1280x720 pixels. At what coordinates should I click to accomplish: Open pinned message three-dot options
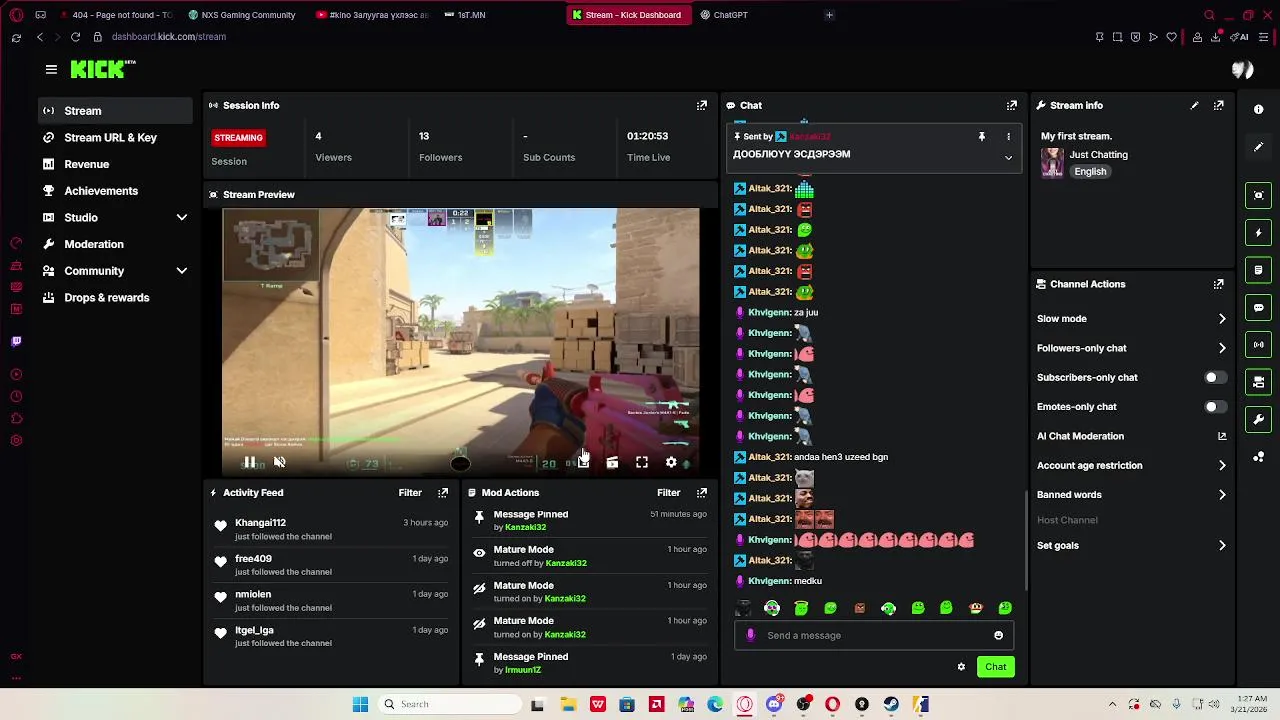point(1008,136)
